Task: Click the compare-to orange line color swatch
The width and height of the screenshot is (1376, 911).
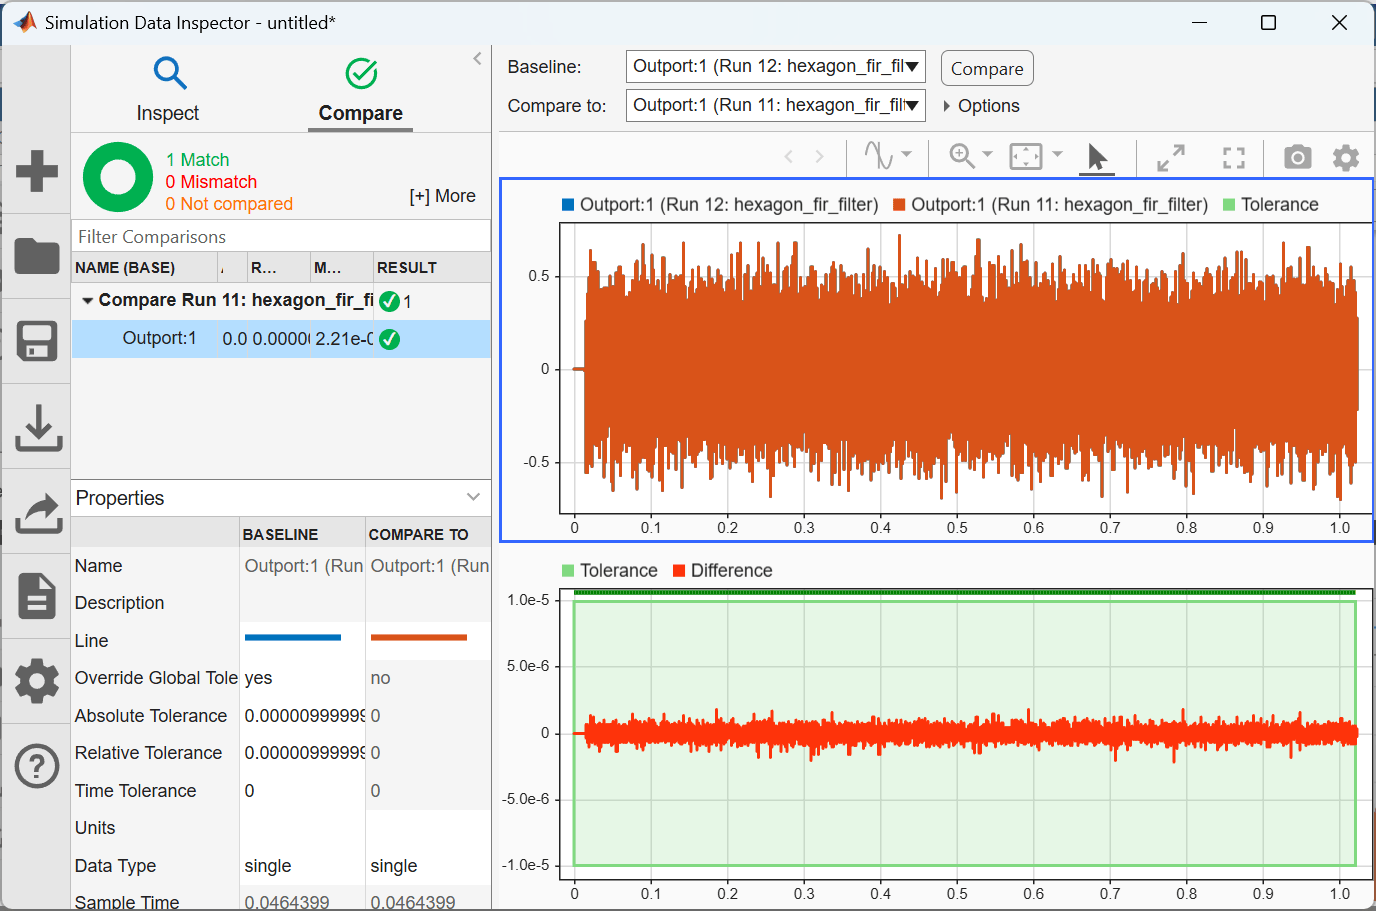Action: point(419,637)
